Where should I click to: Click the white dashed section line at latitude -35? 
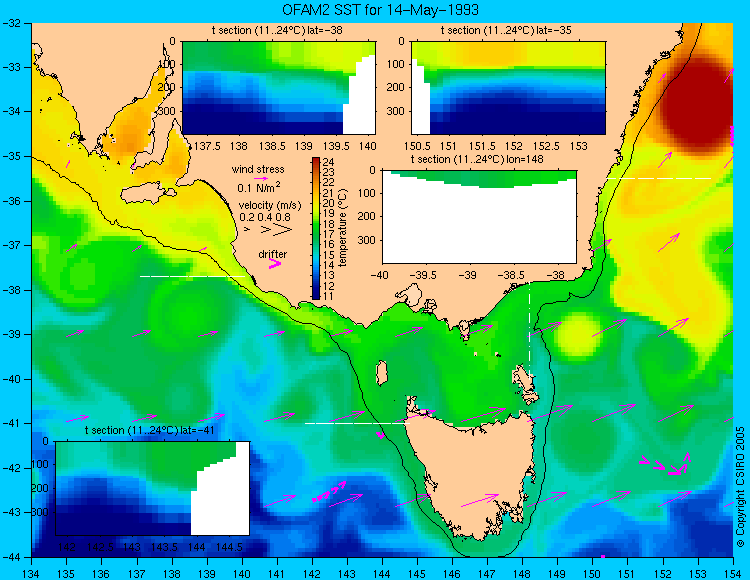pos(659,178)
